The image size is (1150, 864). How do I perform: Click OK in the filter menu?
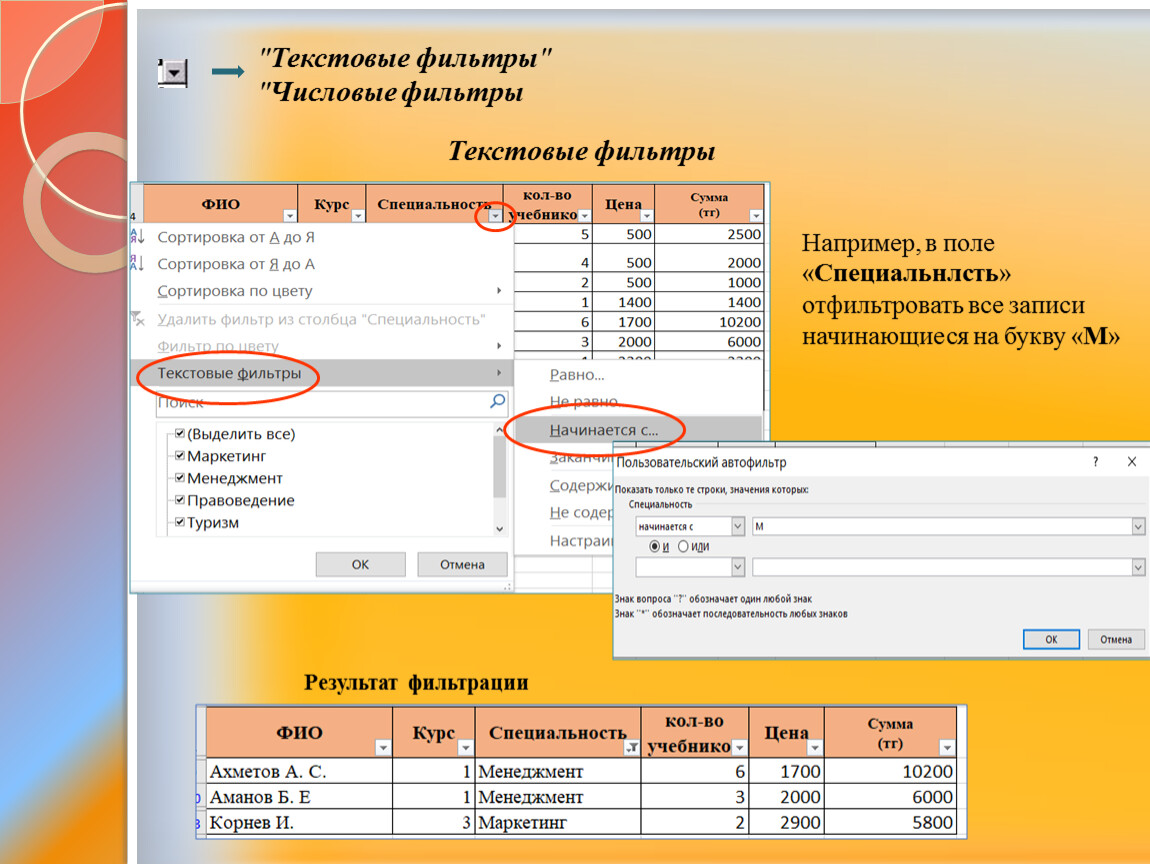360,564
